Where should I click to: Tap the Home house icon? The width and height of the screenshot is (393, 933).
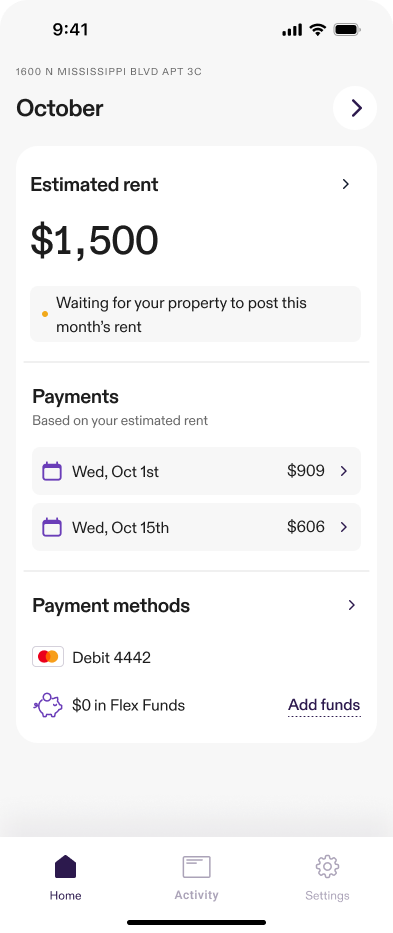click(x=66, y=866)
